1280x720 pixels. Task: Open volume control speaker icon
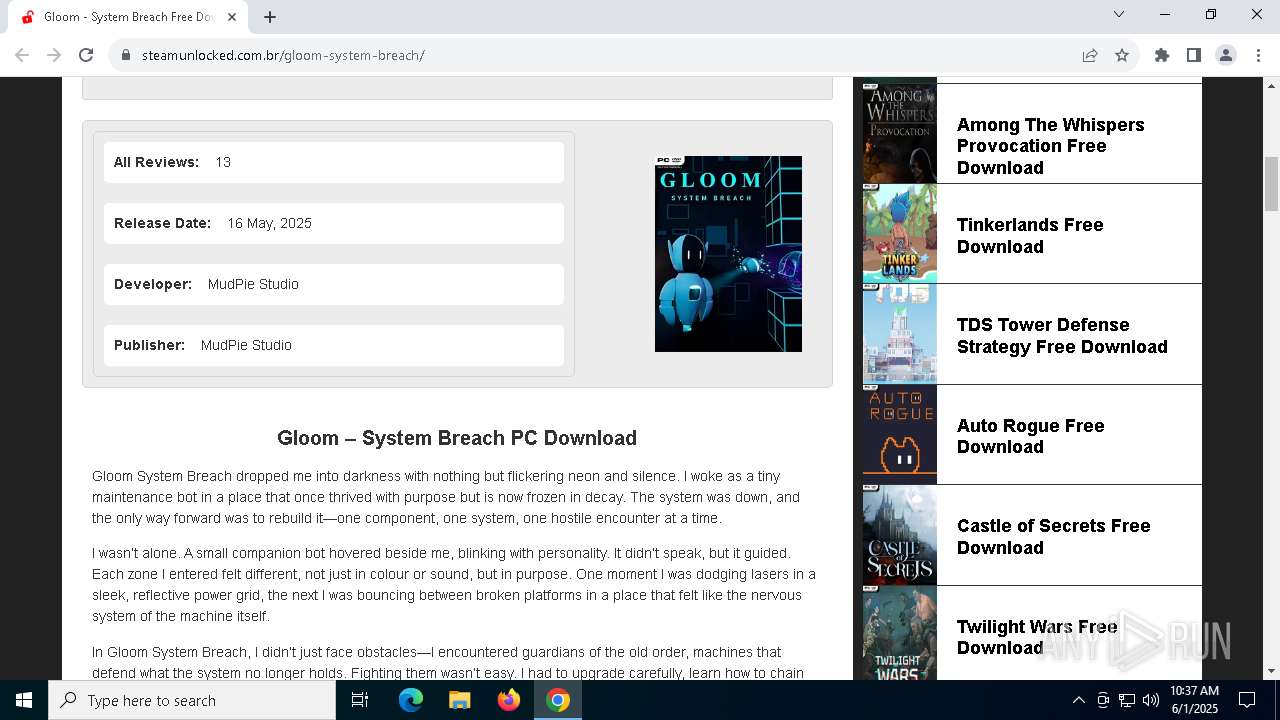[1151, 700]
